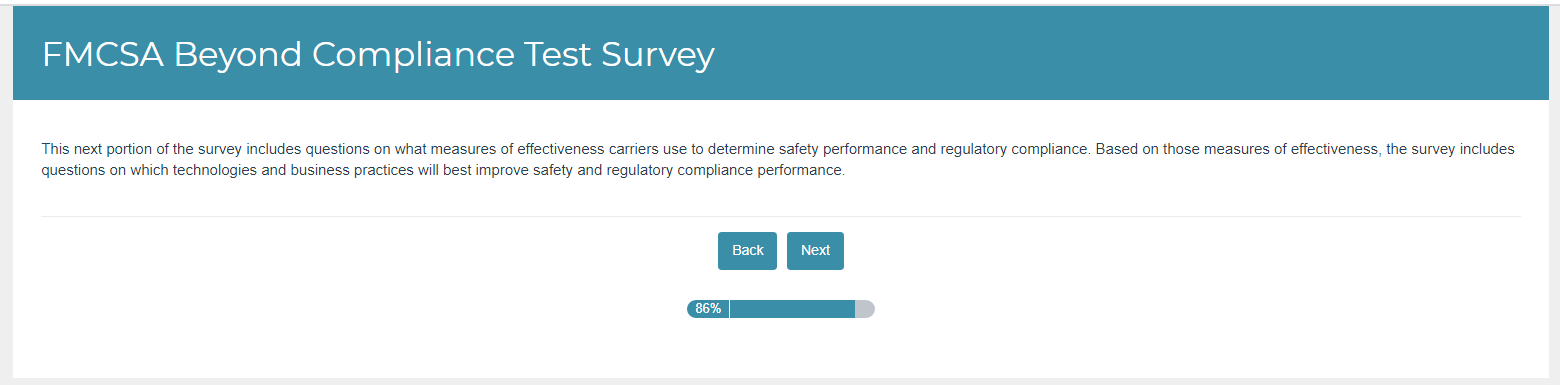Click the FMCSA Beyond Compliance Test Survey title
Screen dimensions: 1560x385
pyautogui.click(x=378, y=55)
